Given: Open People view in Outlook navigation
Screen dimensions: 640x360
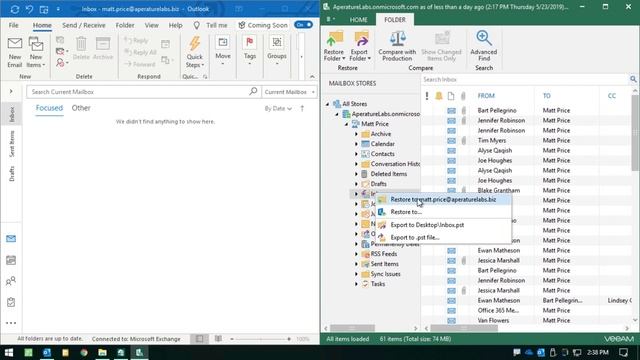Looking at the screenshot, I should pyautogui.click(x=11, y=281).
